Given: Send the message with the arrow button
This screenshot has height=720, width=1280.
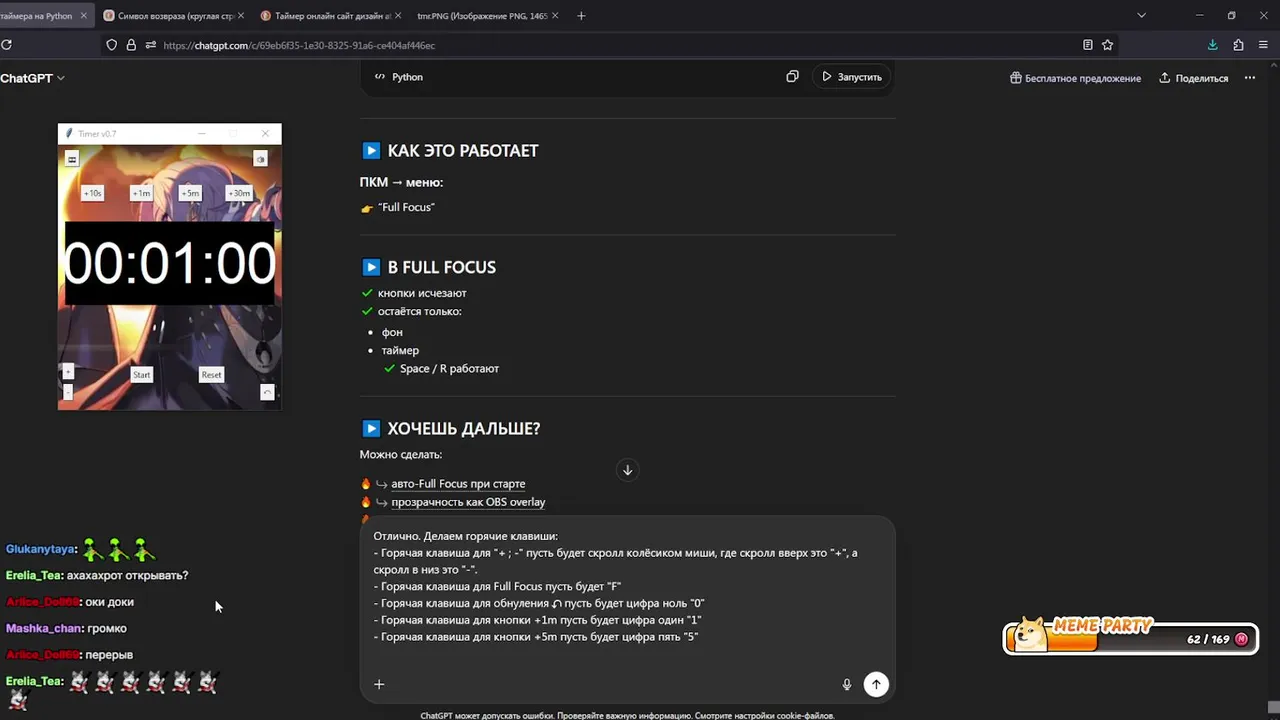Looking at the screenshot, I should click(x=876, y=684).
